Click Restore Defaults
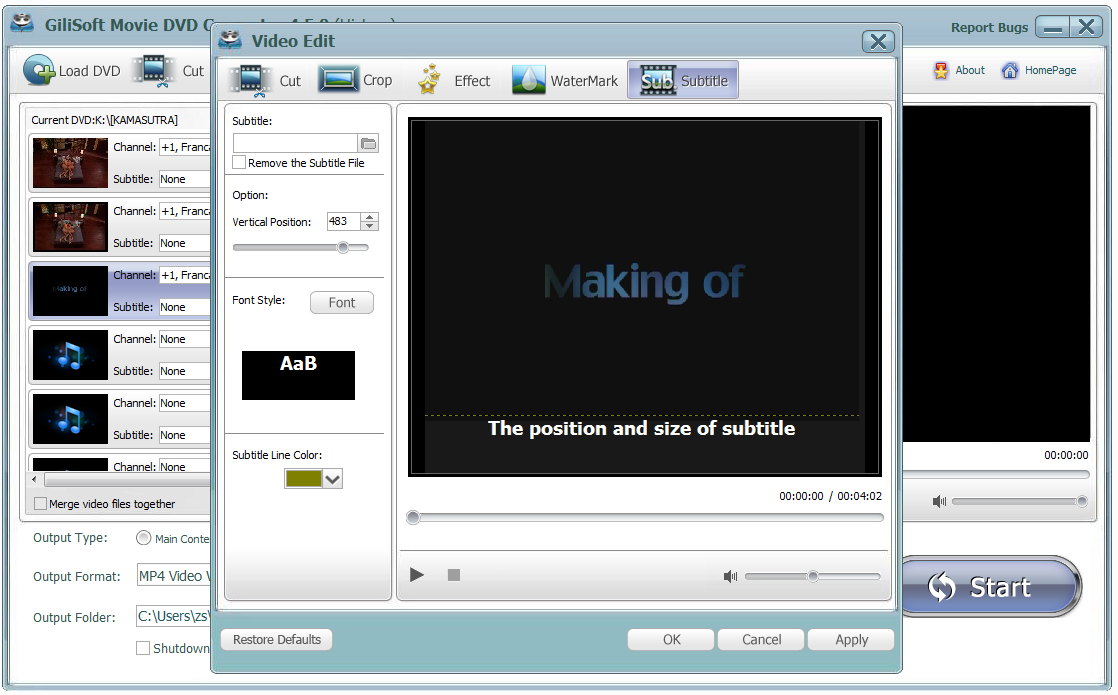This screenshot has height=695, width=1118. [276, 639]
